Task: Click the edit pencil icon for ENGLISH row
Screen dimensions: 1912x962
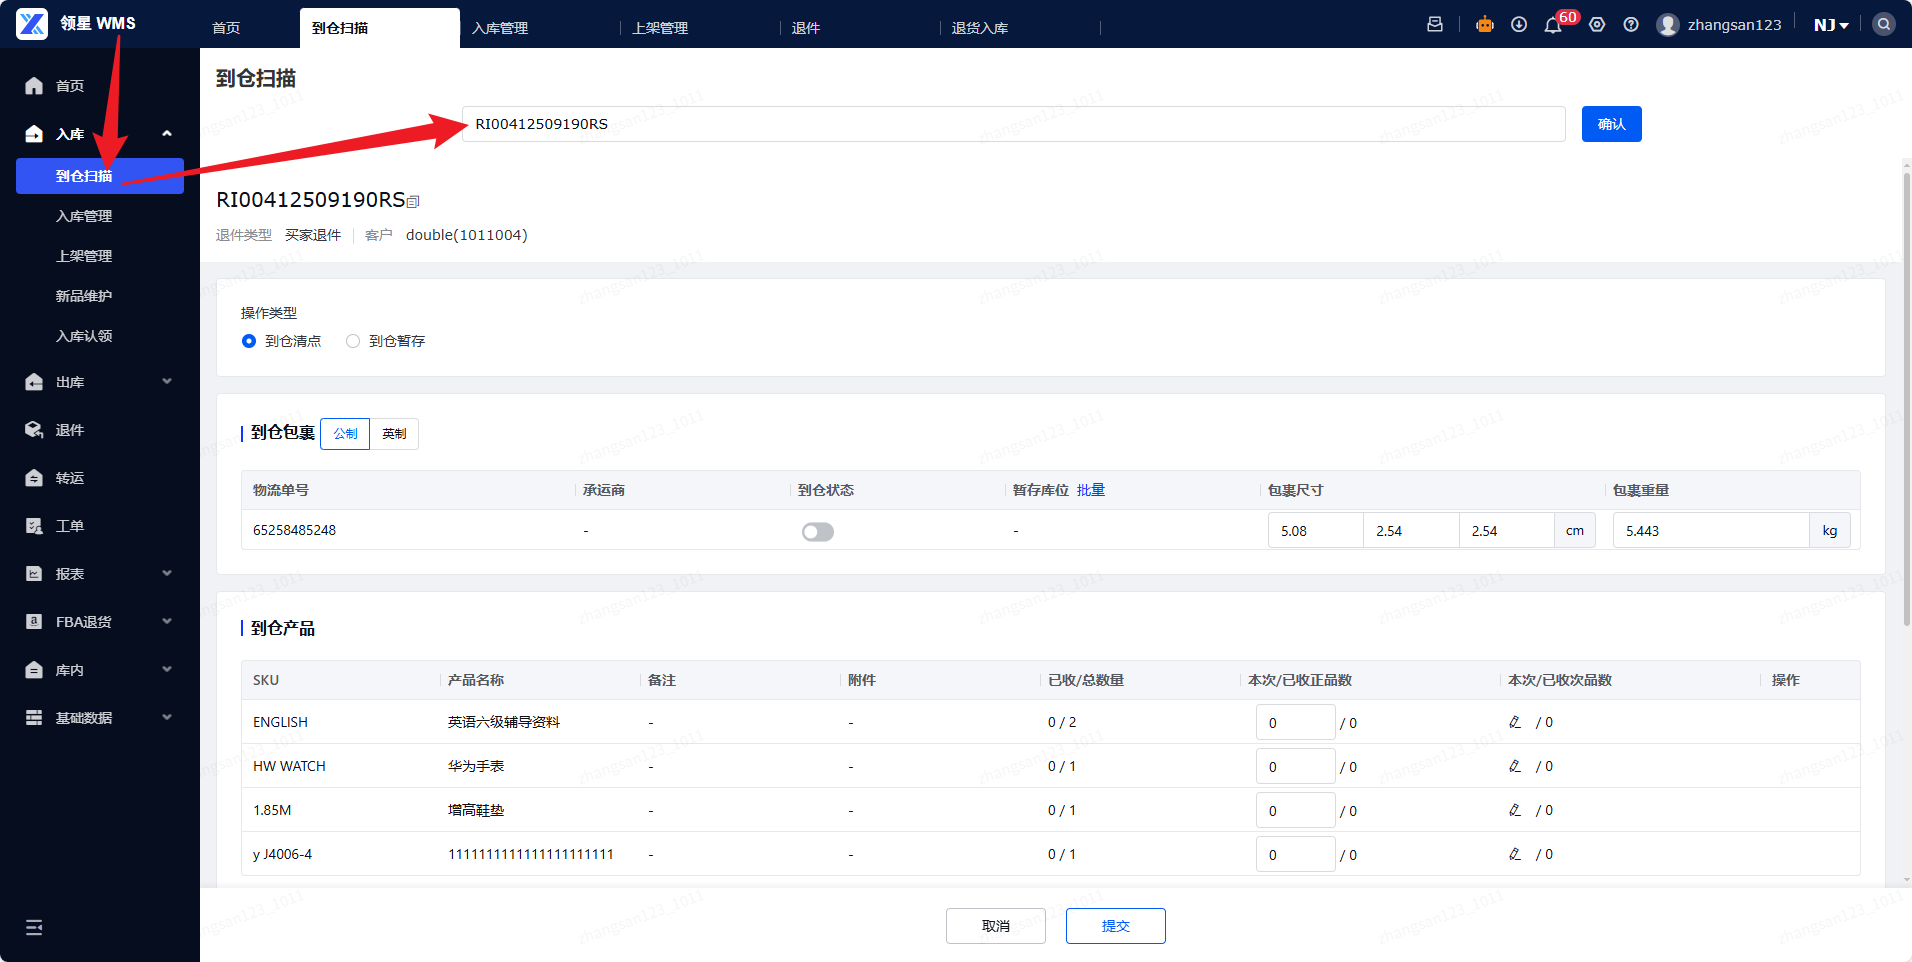Action: 1515,722
